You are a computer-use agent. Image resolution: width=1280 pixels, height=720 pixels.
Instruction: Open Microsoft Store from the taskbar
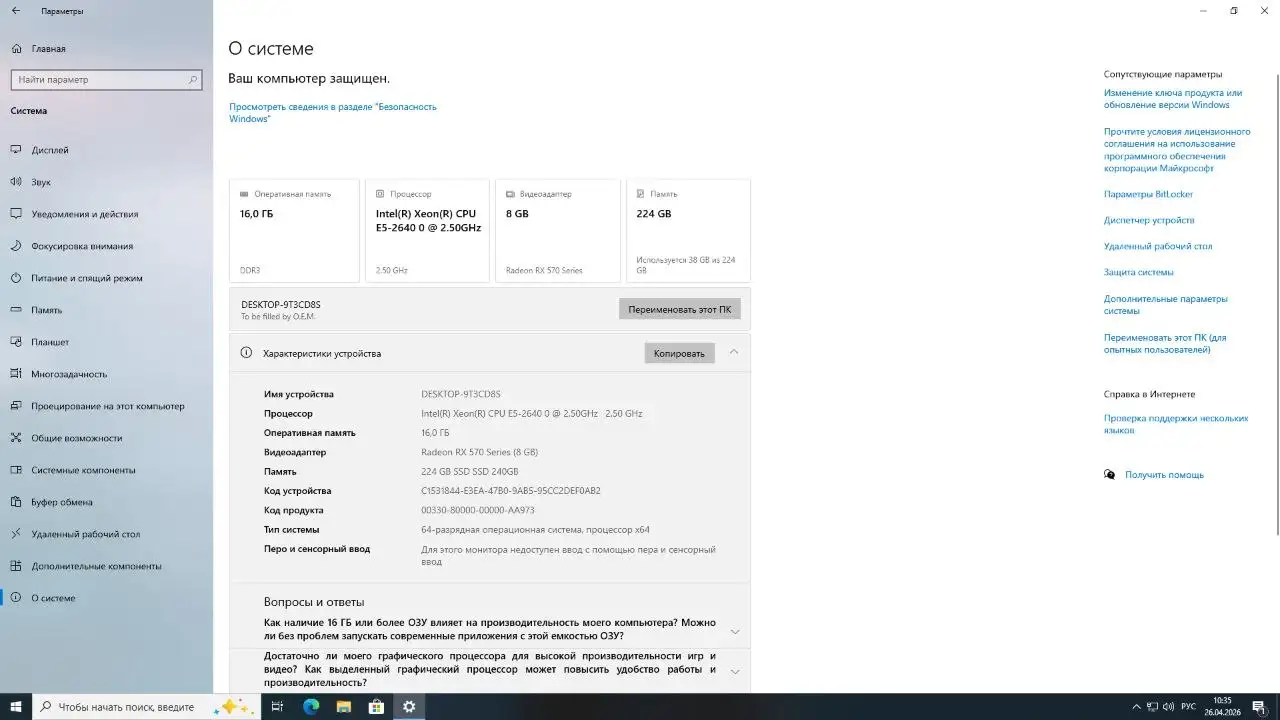[x=376, y=707]
